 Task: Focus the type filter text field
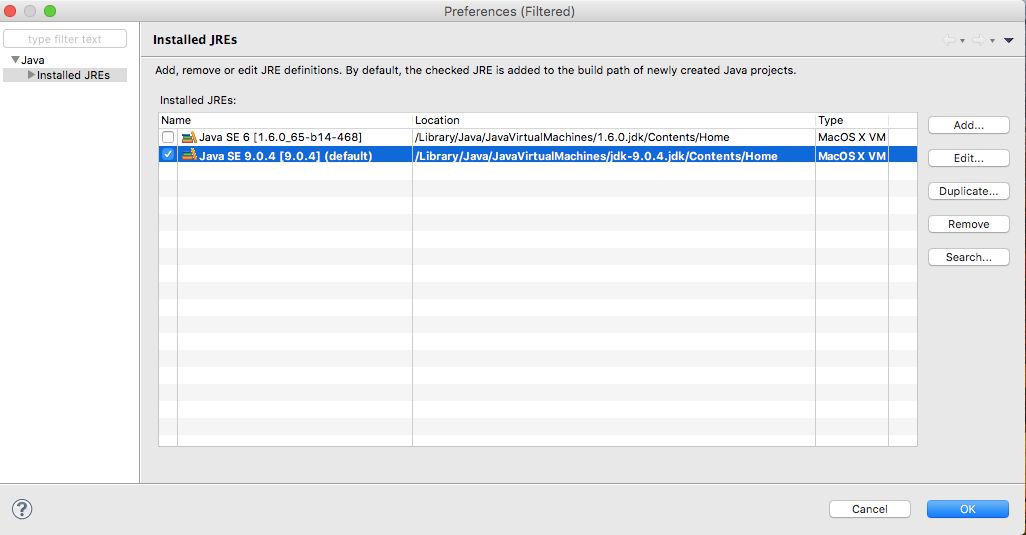tap(65, 39)
